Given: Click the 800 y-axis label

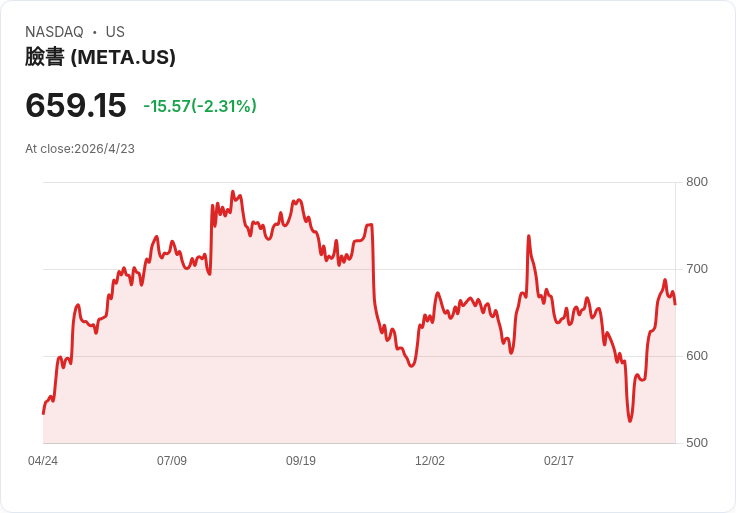Looking at the screenshot, I should pos(697,182).
